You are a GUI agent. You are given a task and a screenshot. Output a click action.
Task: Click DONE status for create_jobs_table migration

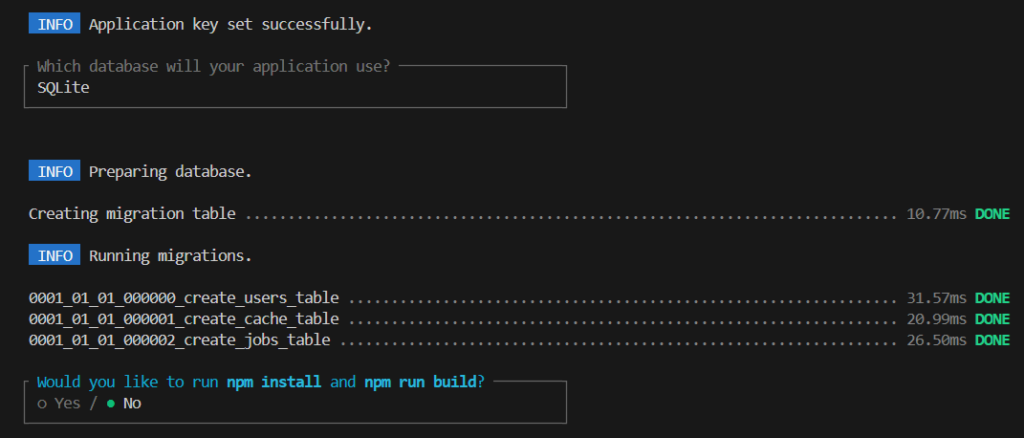point(992,340)
